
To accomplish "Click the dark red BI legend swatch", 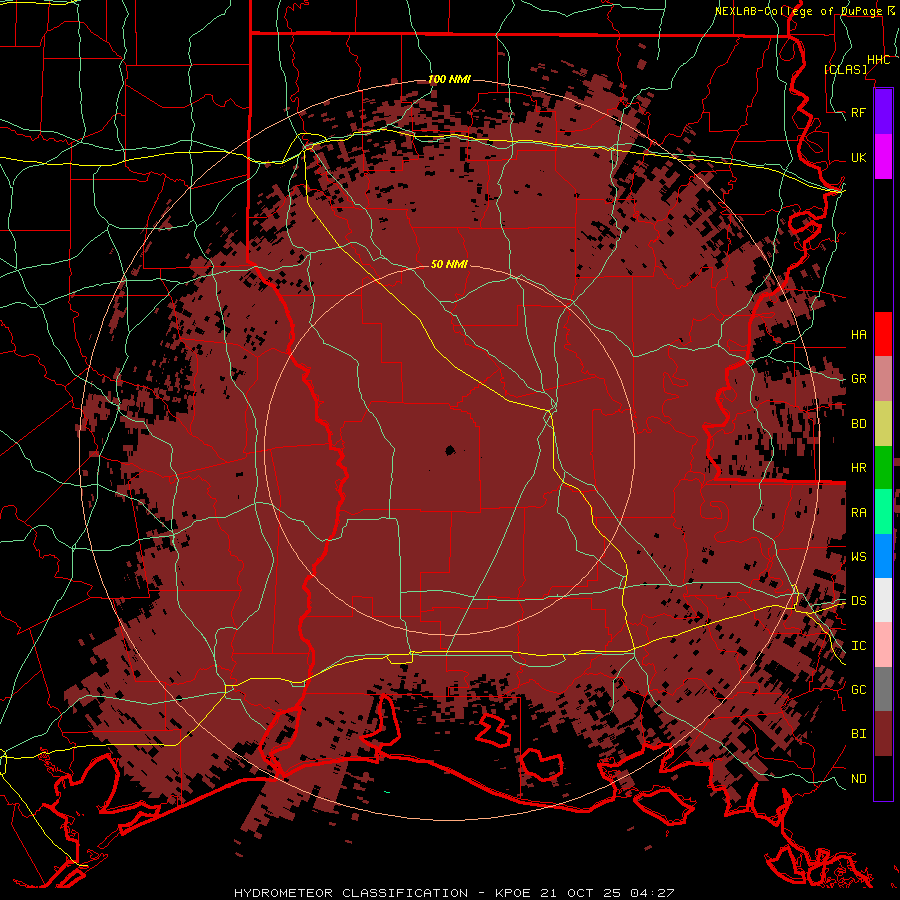I will pyautogui.click(x=883, y=734).
